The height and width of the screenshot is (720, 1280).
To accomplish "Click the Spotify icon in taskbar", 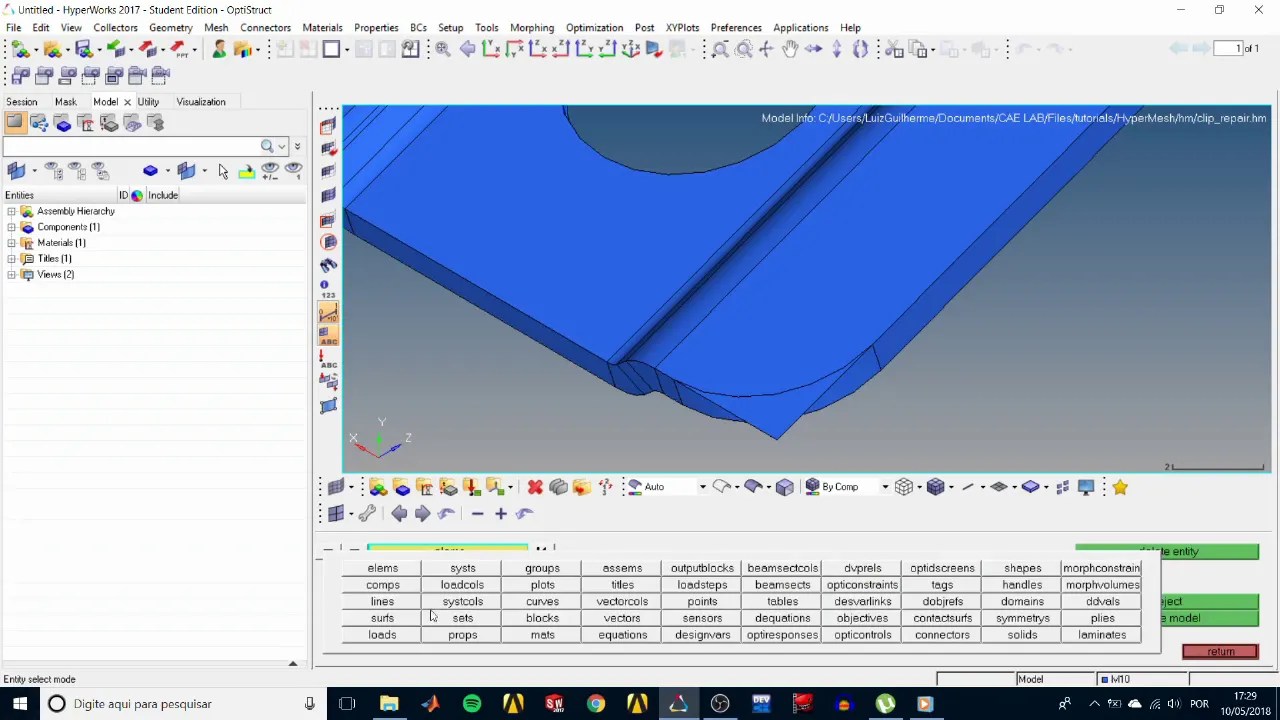I will pos(472,704).
